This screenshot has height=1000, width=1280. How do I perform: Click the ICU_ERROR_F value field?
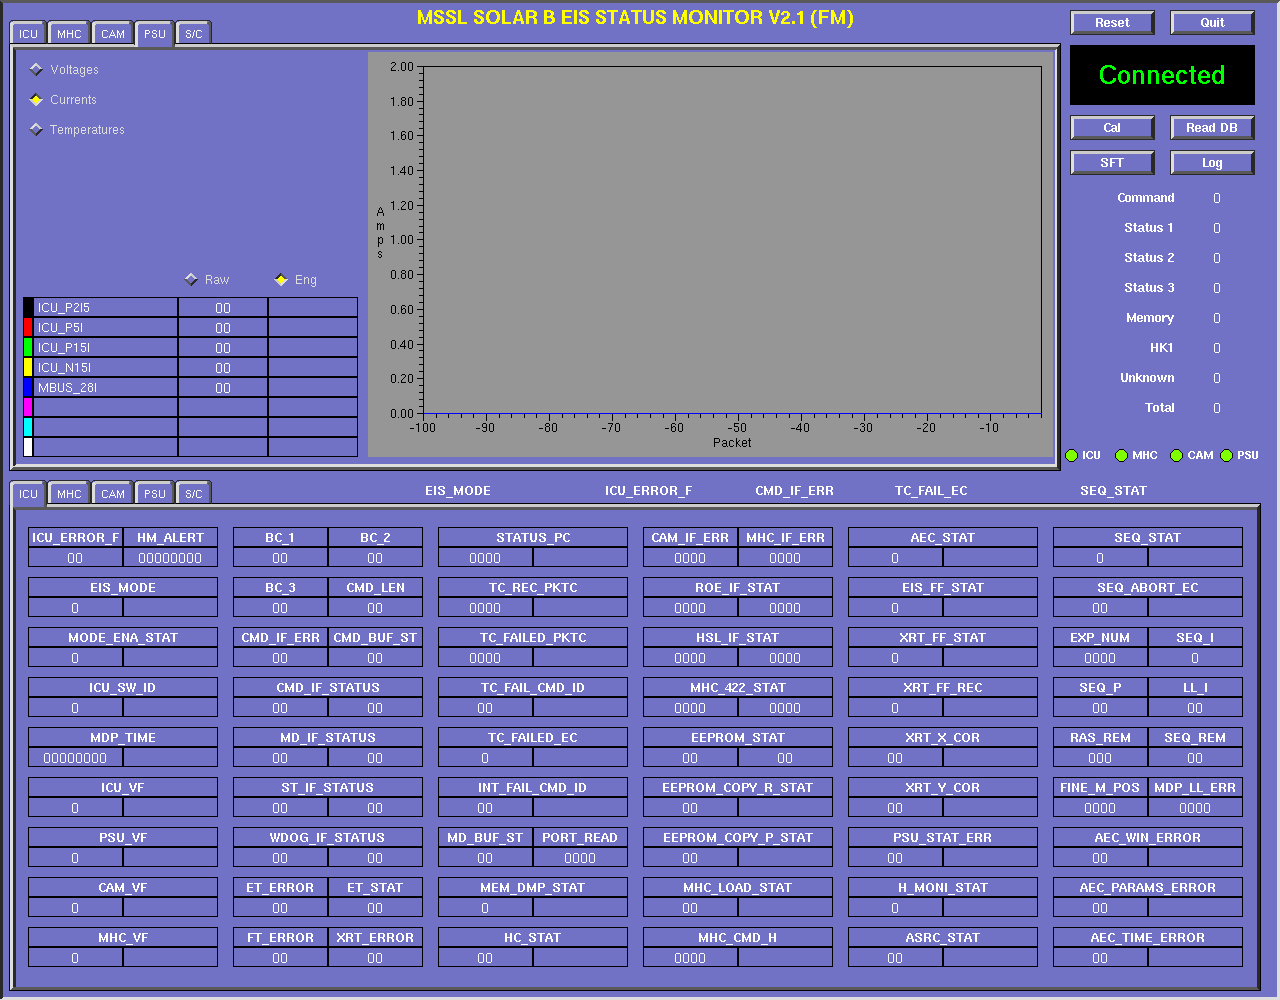click(x=75, y=558)
